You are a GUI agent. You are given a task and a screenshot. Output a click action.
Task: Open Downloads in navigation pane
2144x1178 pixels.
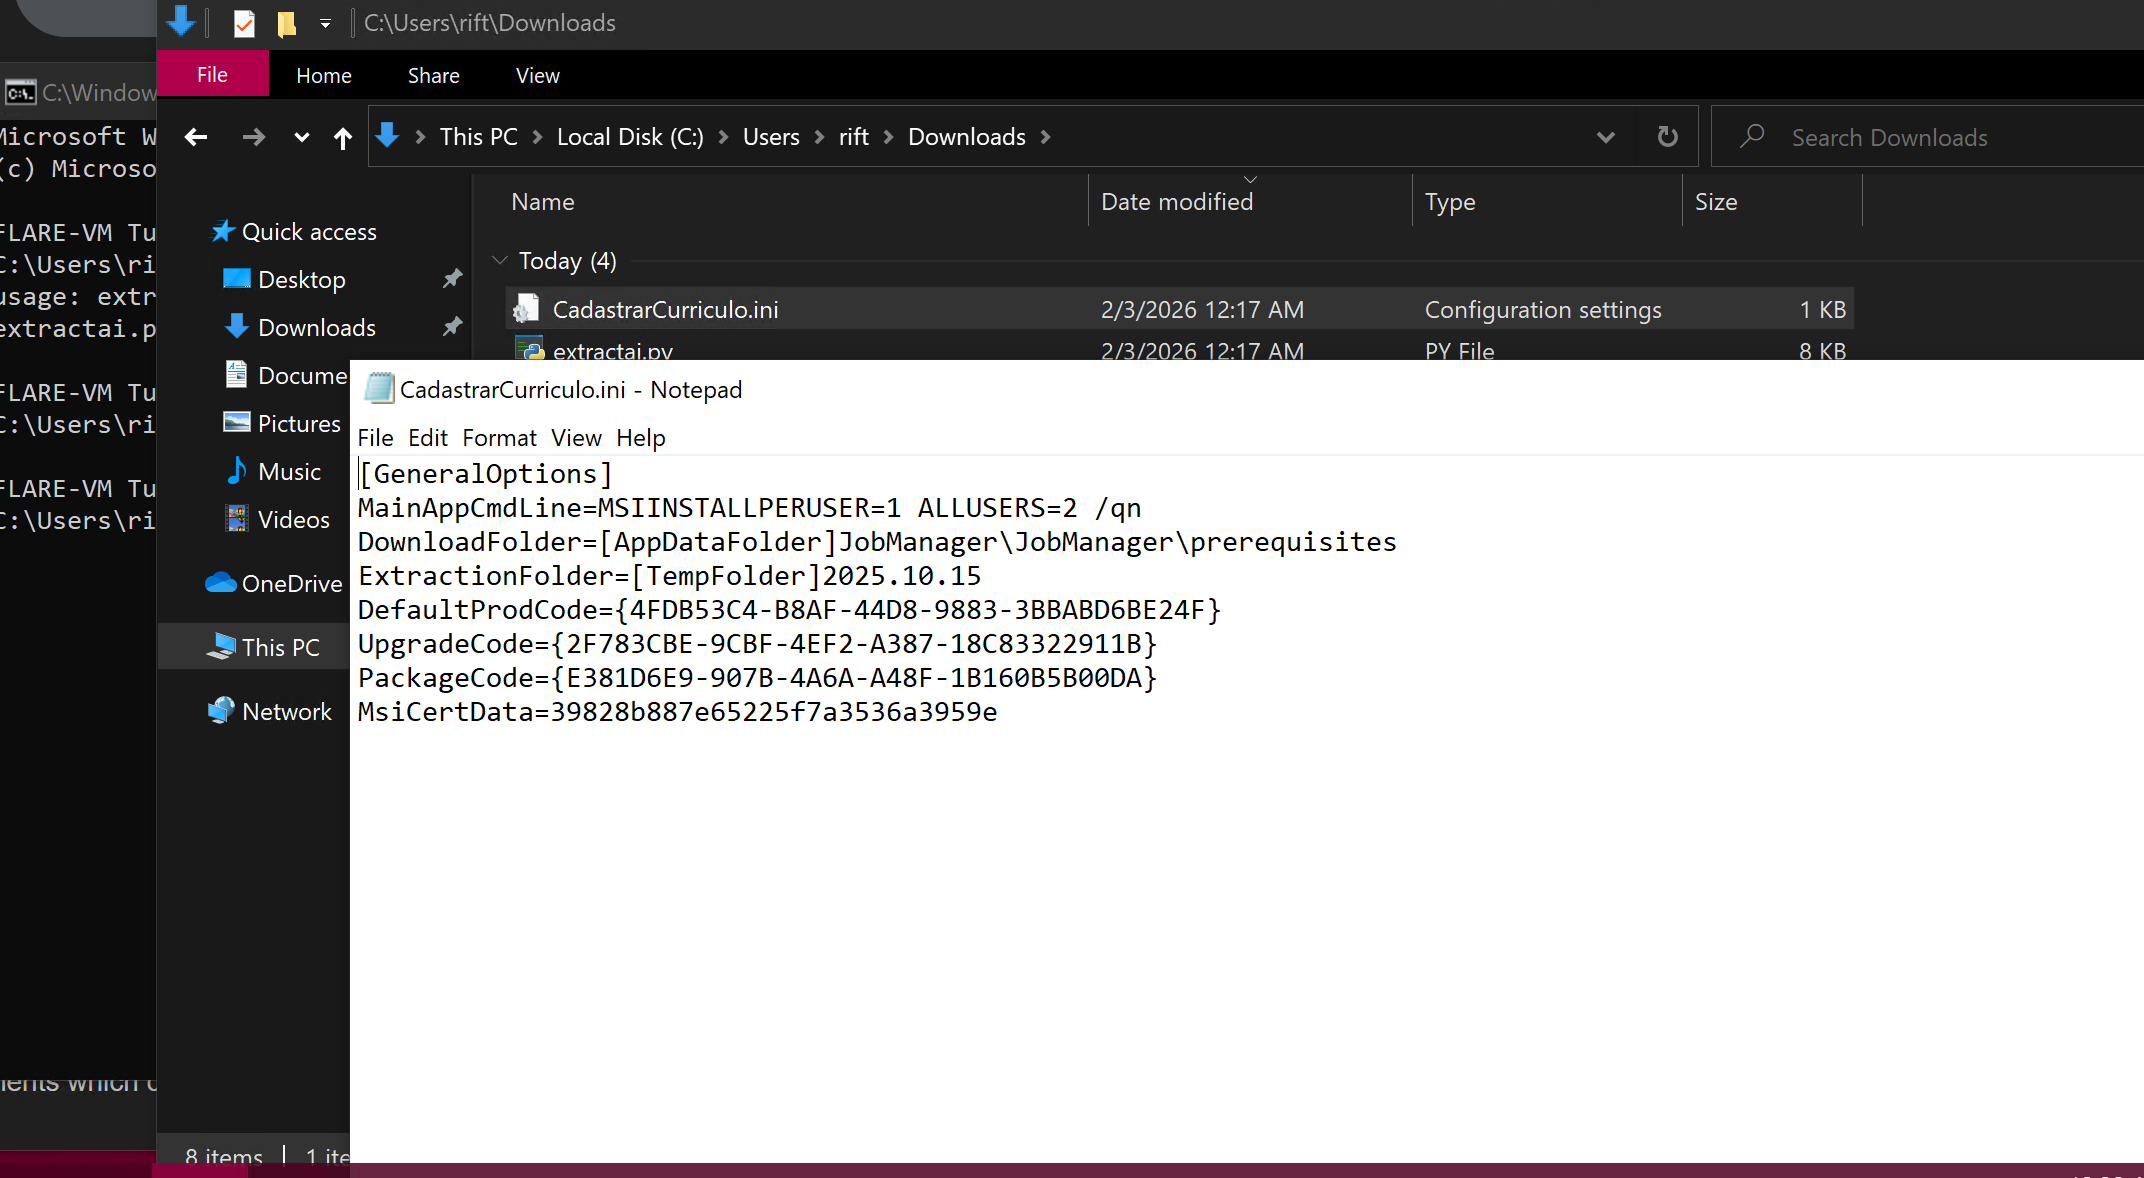(x=316, y=328)
